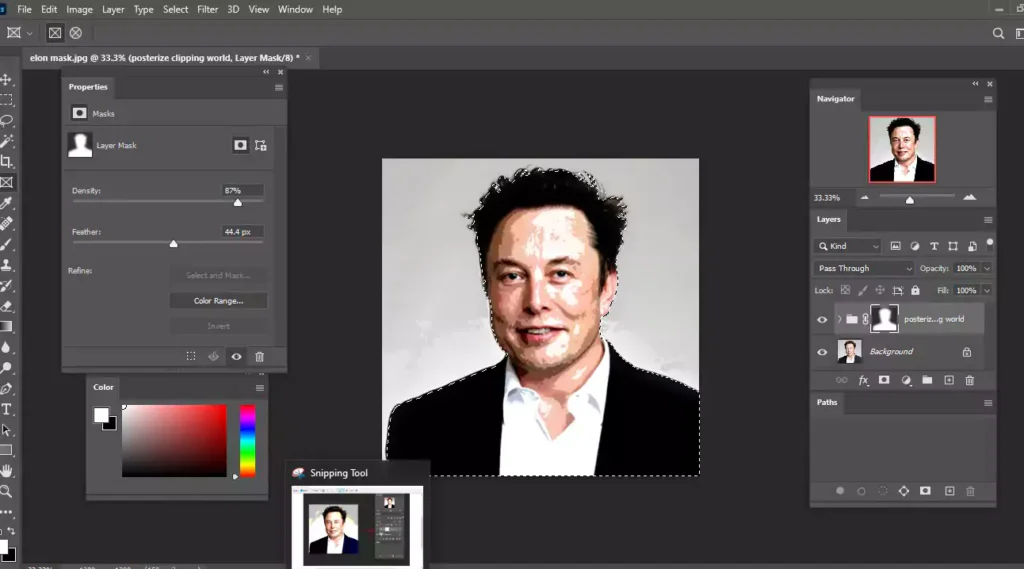Select the Pen tool
The width and height of the screenshot is (1024, 569).
coord(7,389)
